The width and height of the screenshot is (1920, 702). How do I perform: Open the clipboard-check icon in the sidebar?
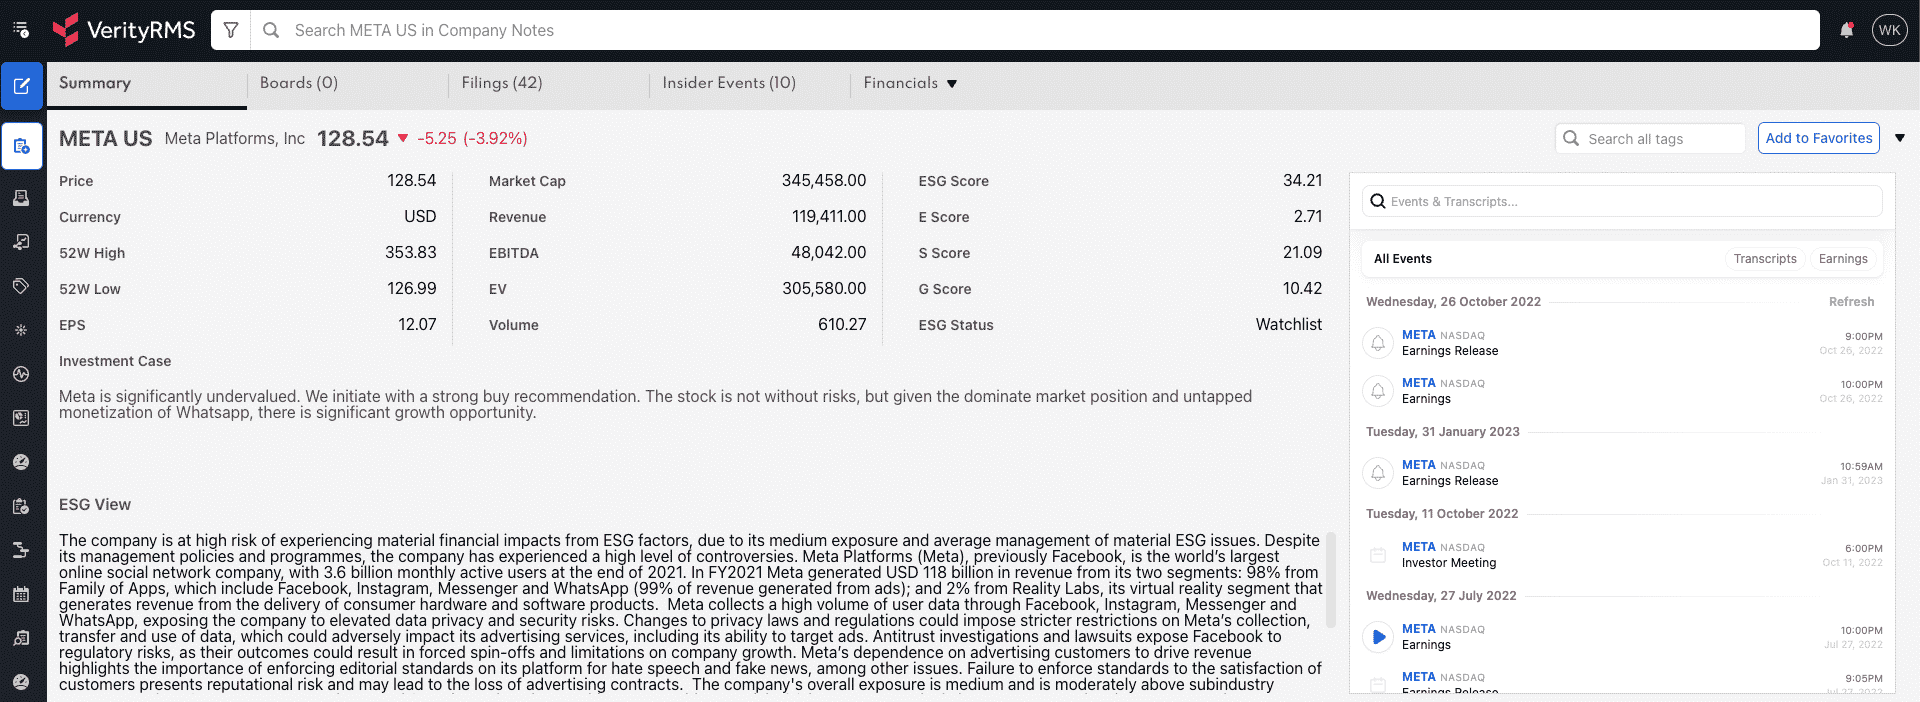point(21,506)
